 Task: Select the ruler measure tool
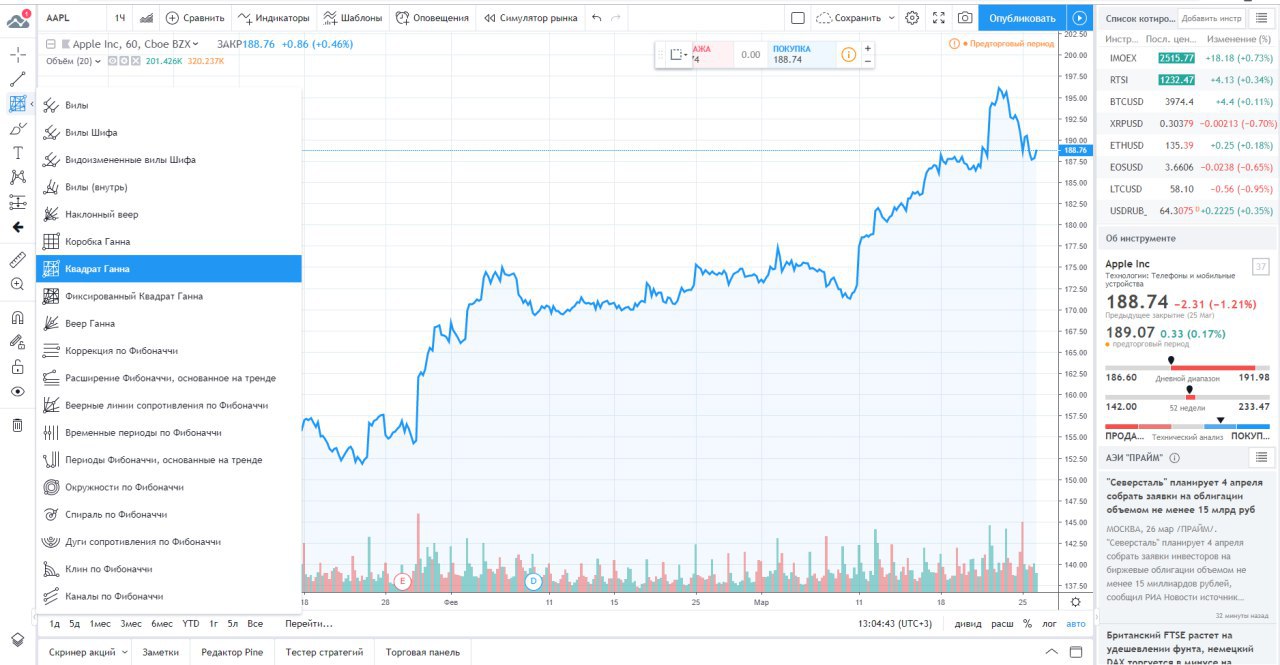[x=17, y=259]
